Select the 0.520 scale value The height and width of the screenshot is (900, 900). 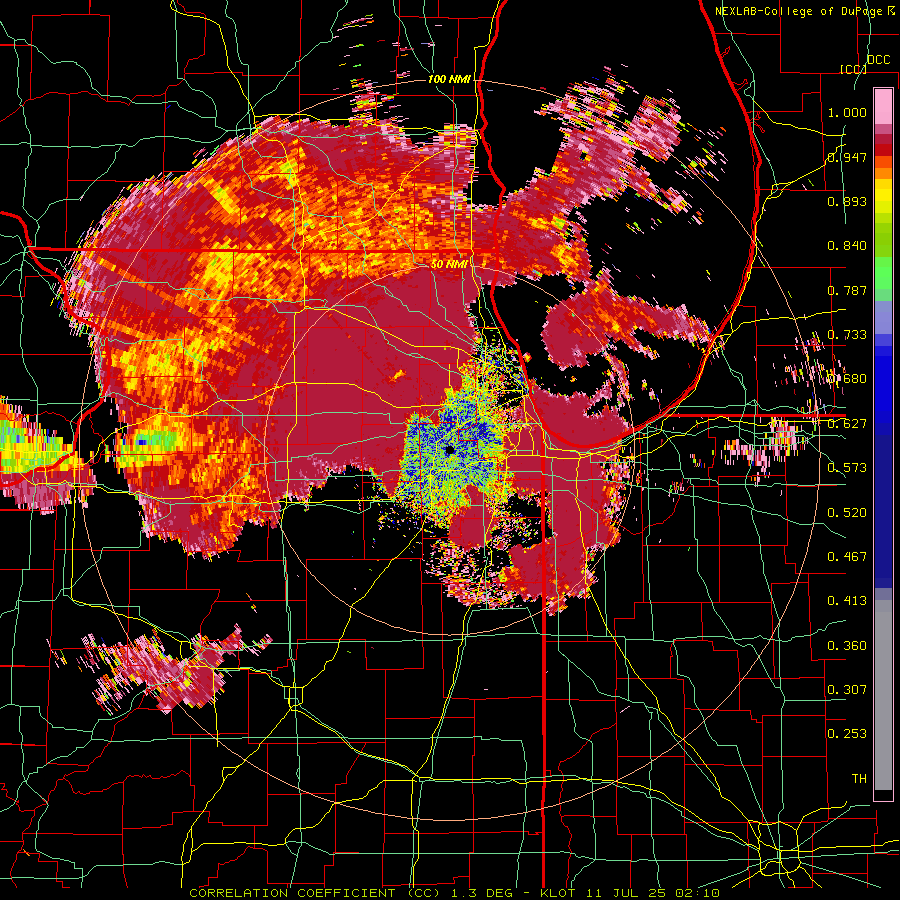click(847, 513)
